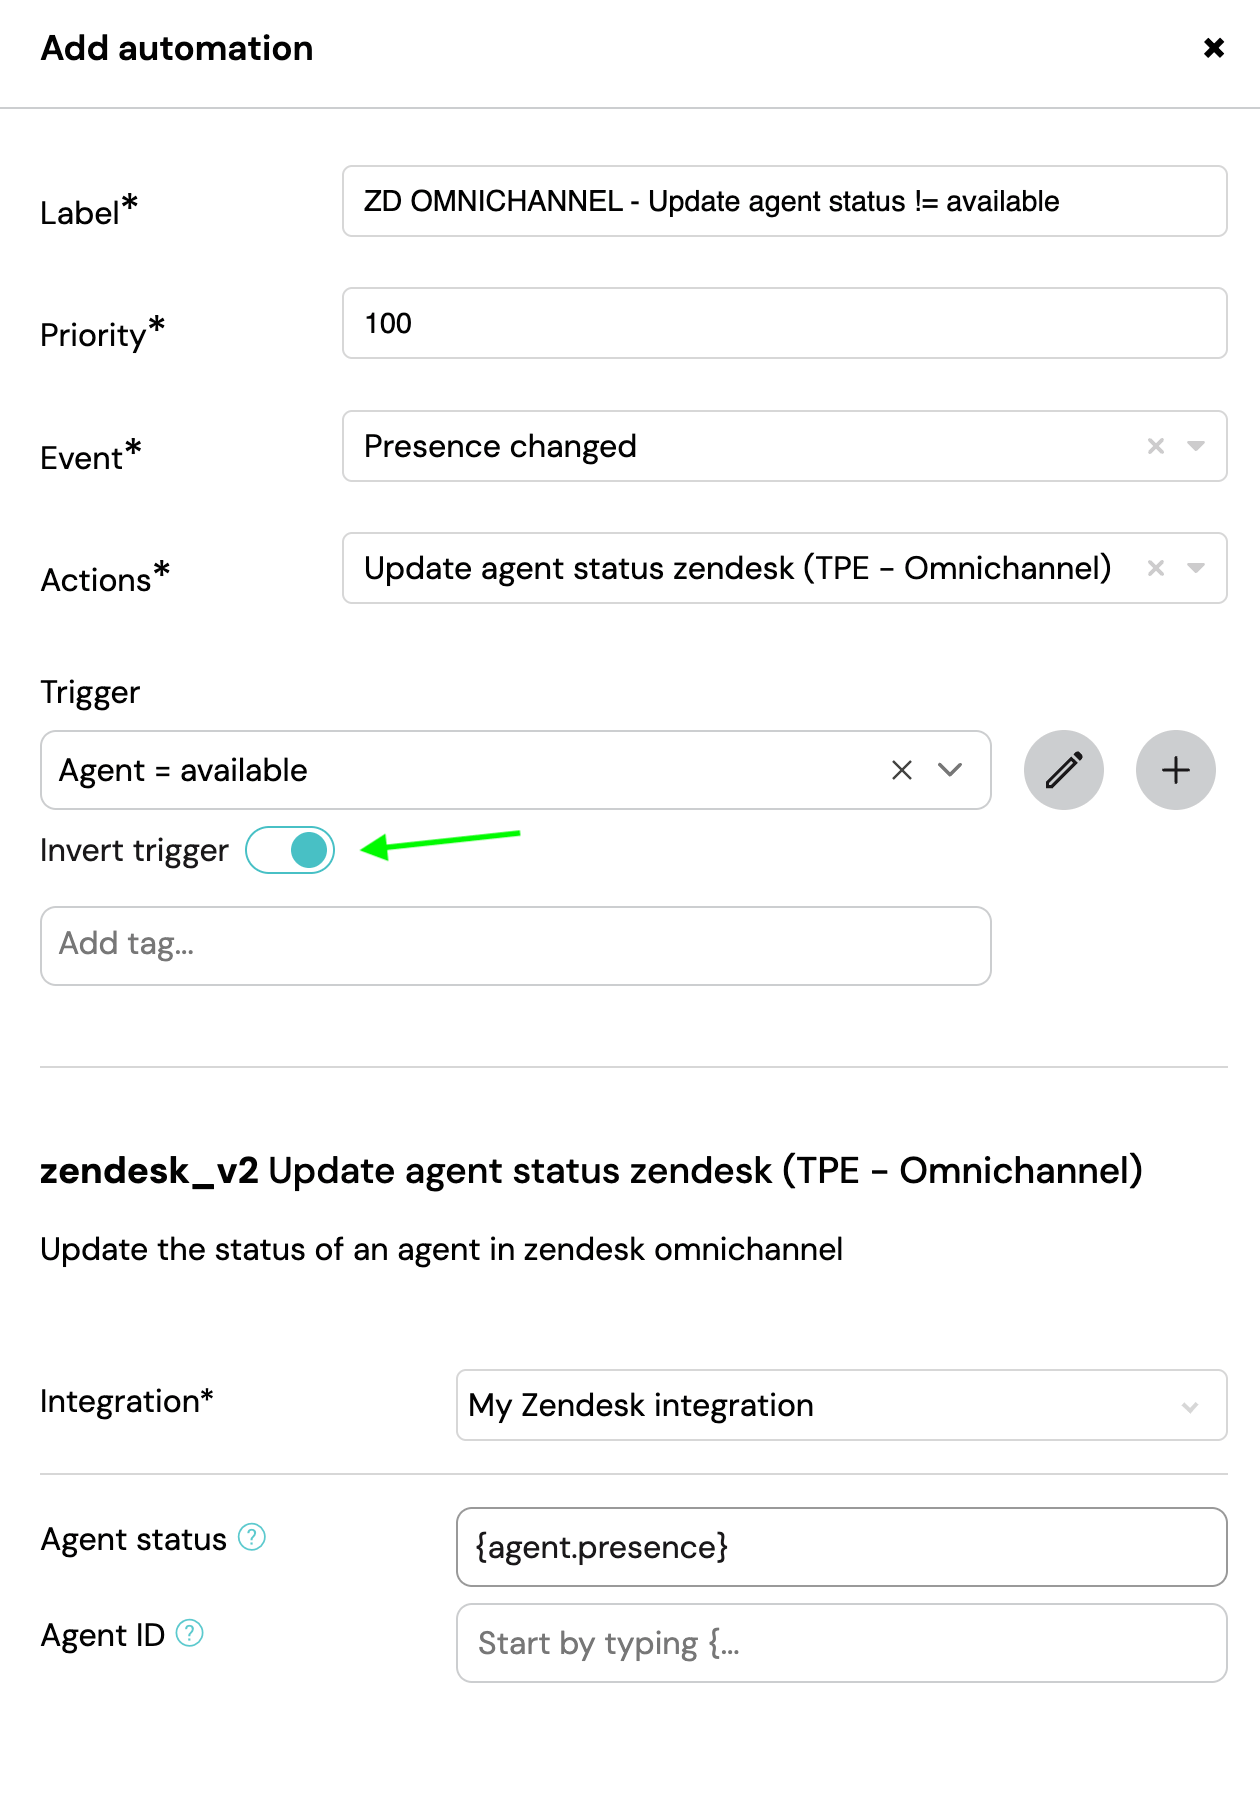The image size is (1260, 1800).
Task: Toggle the Invert trigger switch
Action: pyautogui.click(x=290, y=850)
